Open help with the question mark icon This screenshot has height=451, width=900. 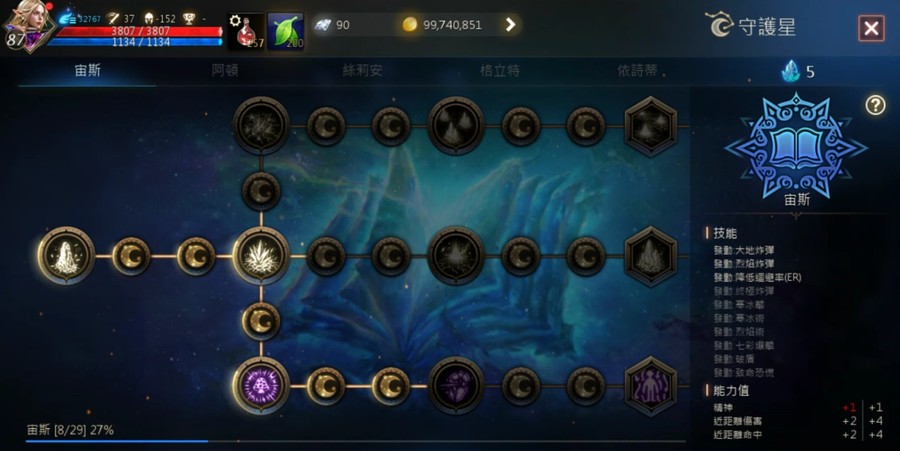[x=875, y=104]
